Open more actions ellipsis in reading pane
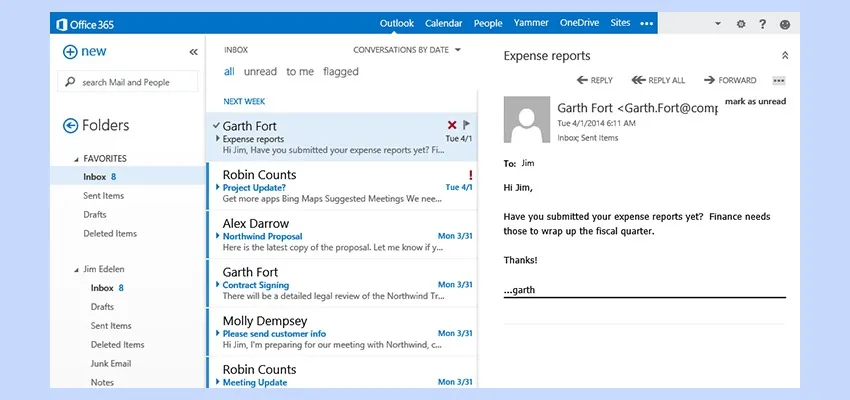850x400 pixels. (778, 81)
